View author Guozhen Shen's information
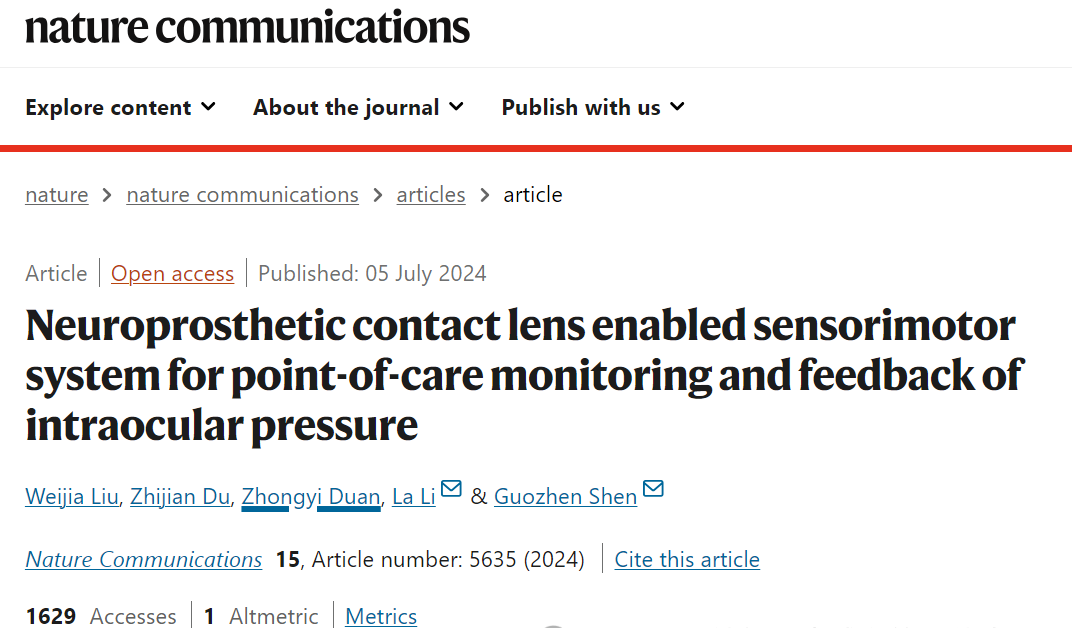Viewport: 1072px width, 628px height. pyautogui.click(x=565, y=496)
